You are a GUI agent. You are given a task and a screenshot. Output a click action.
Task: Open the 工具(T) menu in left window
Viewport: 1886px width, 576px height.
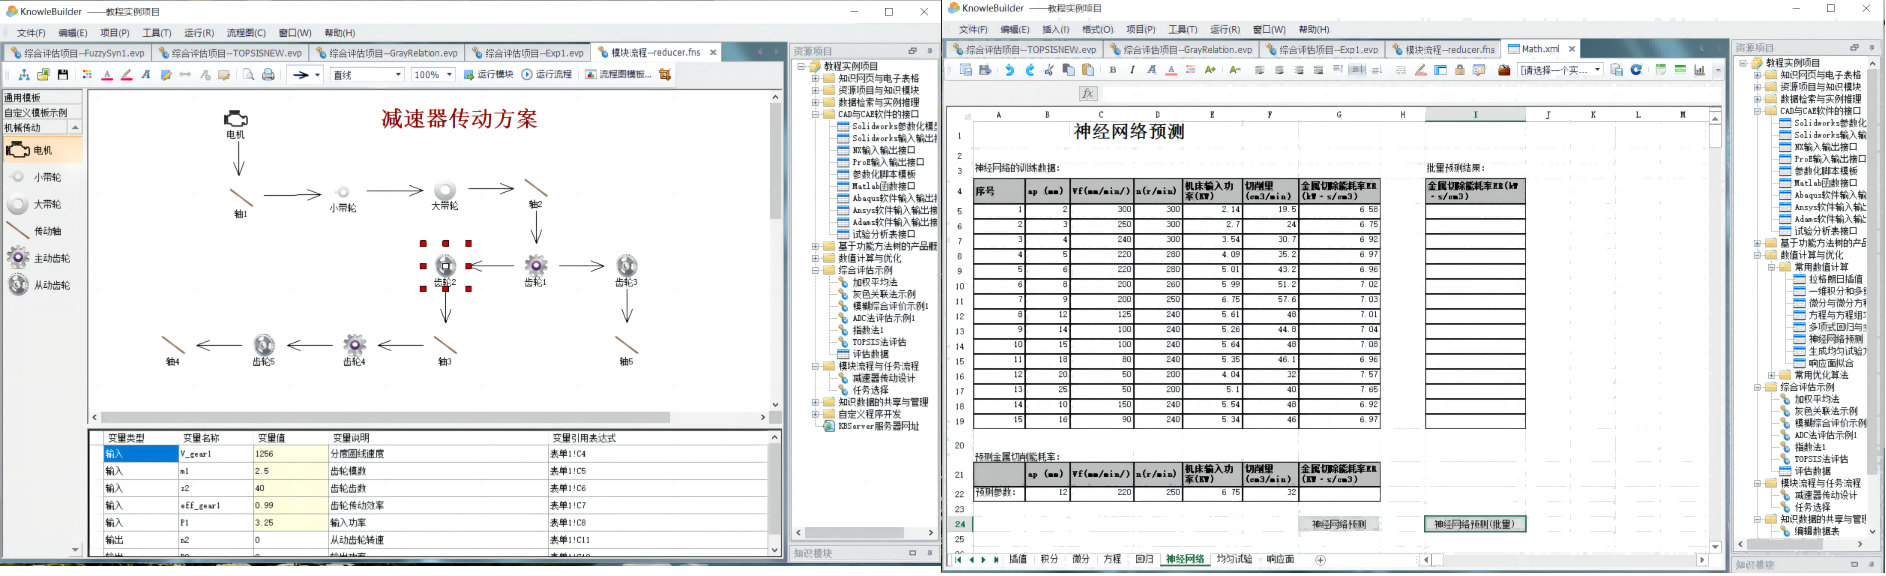(x=157, y=33)
